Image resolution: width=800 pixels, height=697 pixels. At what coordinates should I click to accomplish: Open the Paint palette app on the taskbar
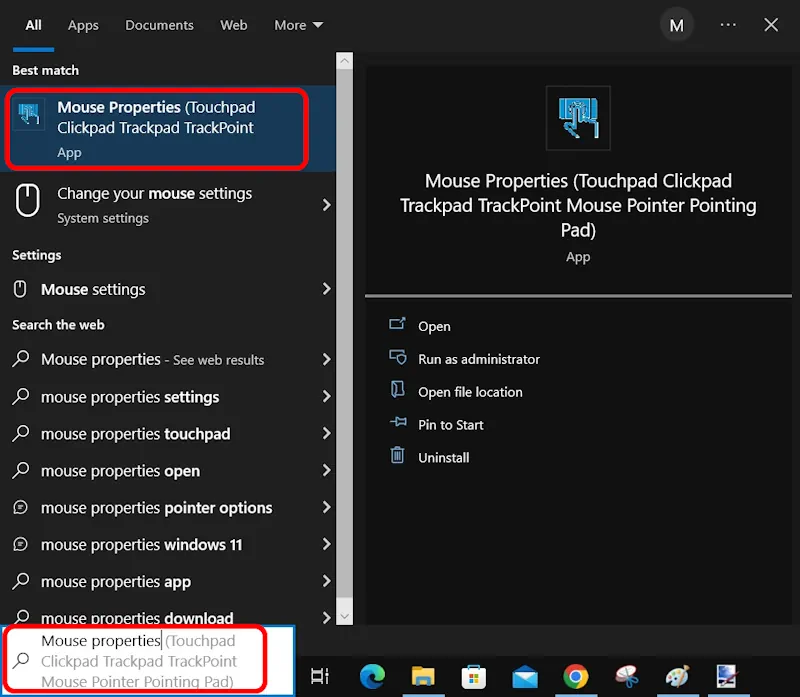(x=678, y=677)
